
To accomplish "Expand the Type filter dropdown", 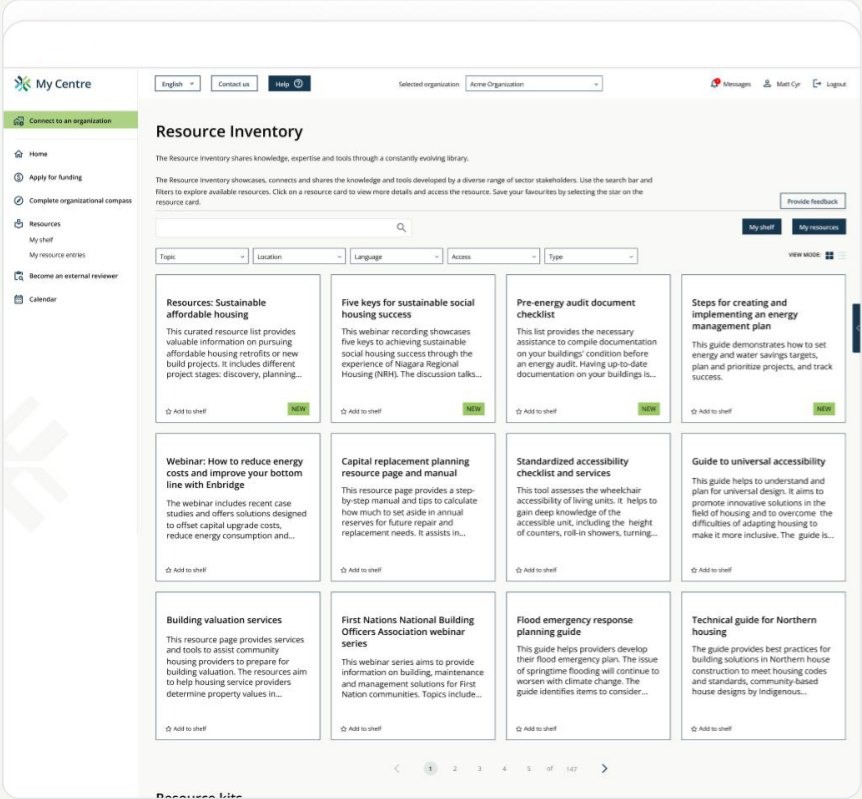I will point(591,256).
